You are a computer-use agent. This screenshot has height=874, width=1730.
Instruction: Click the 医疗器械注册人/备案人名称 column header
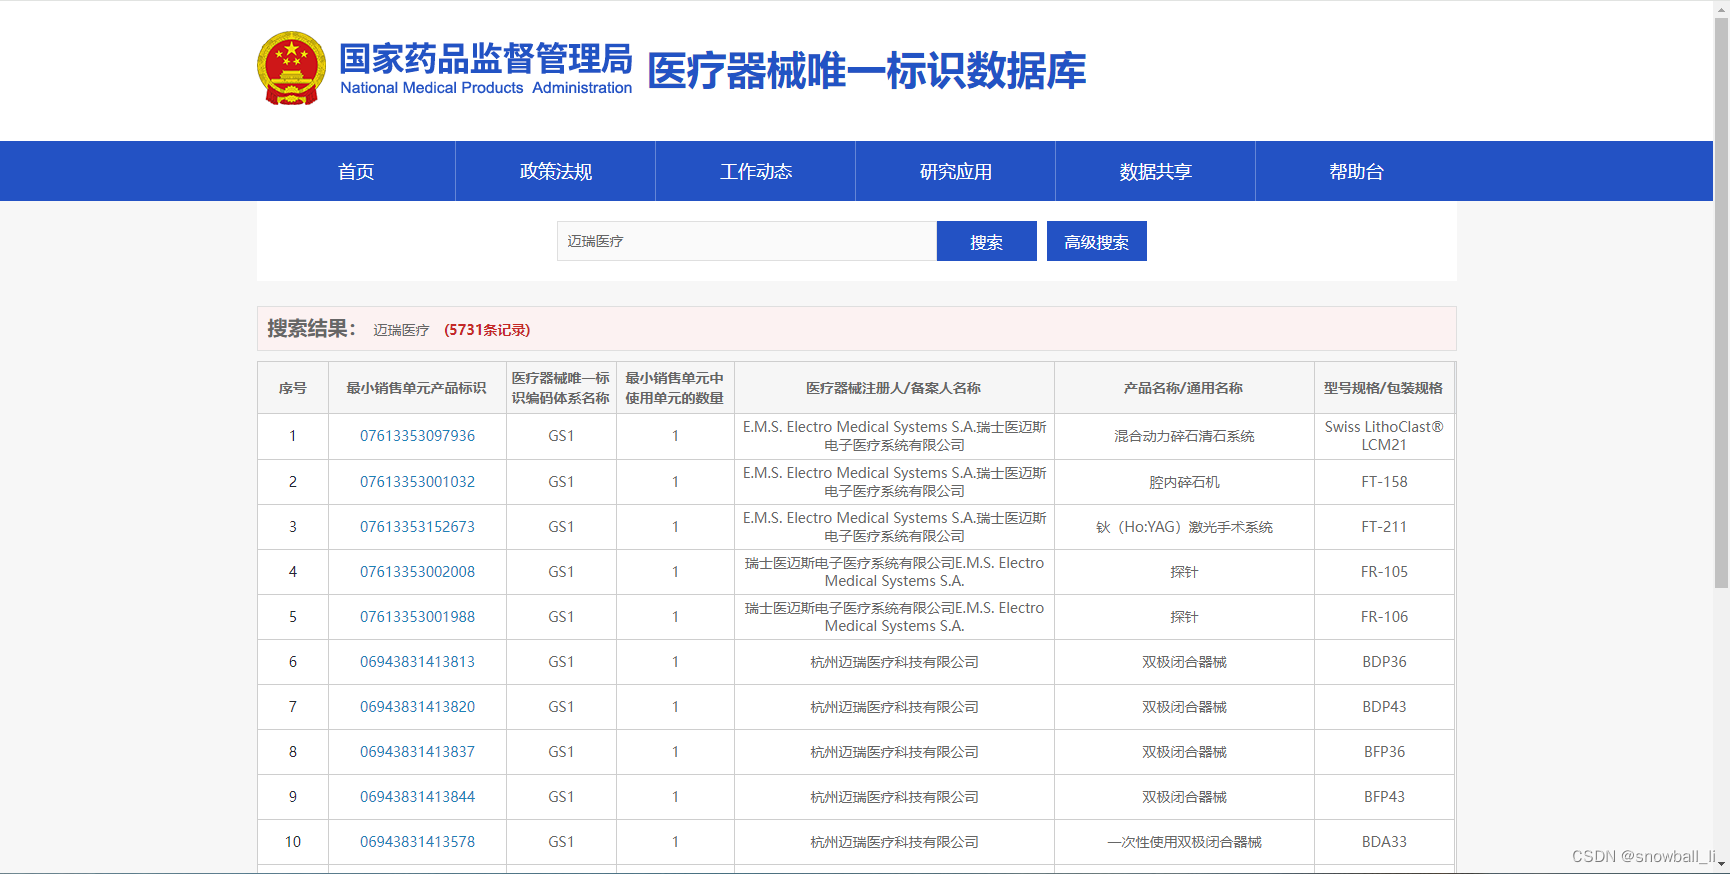[894, 388]
